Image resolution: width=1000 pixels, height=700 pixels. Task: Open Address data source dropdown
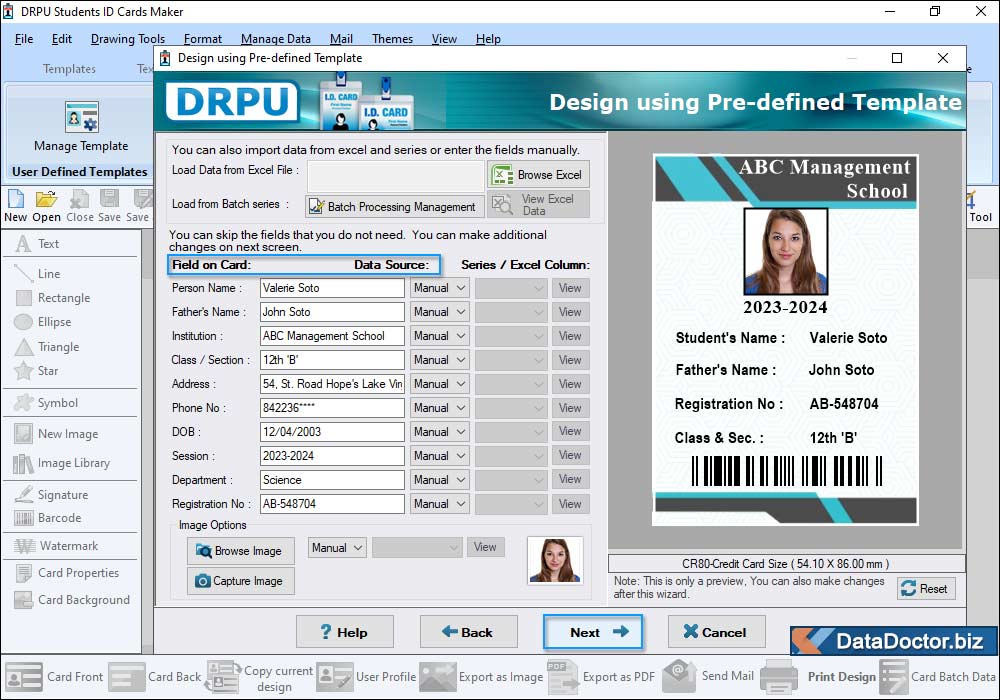(439, 384)
